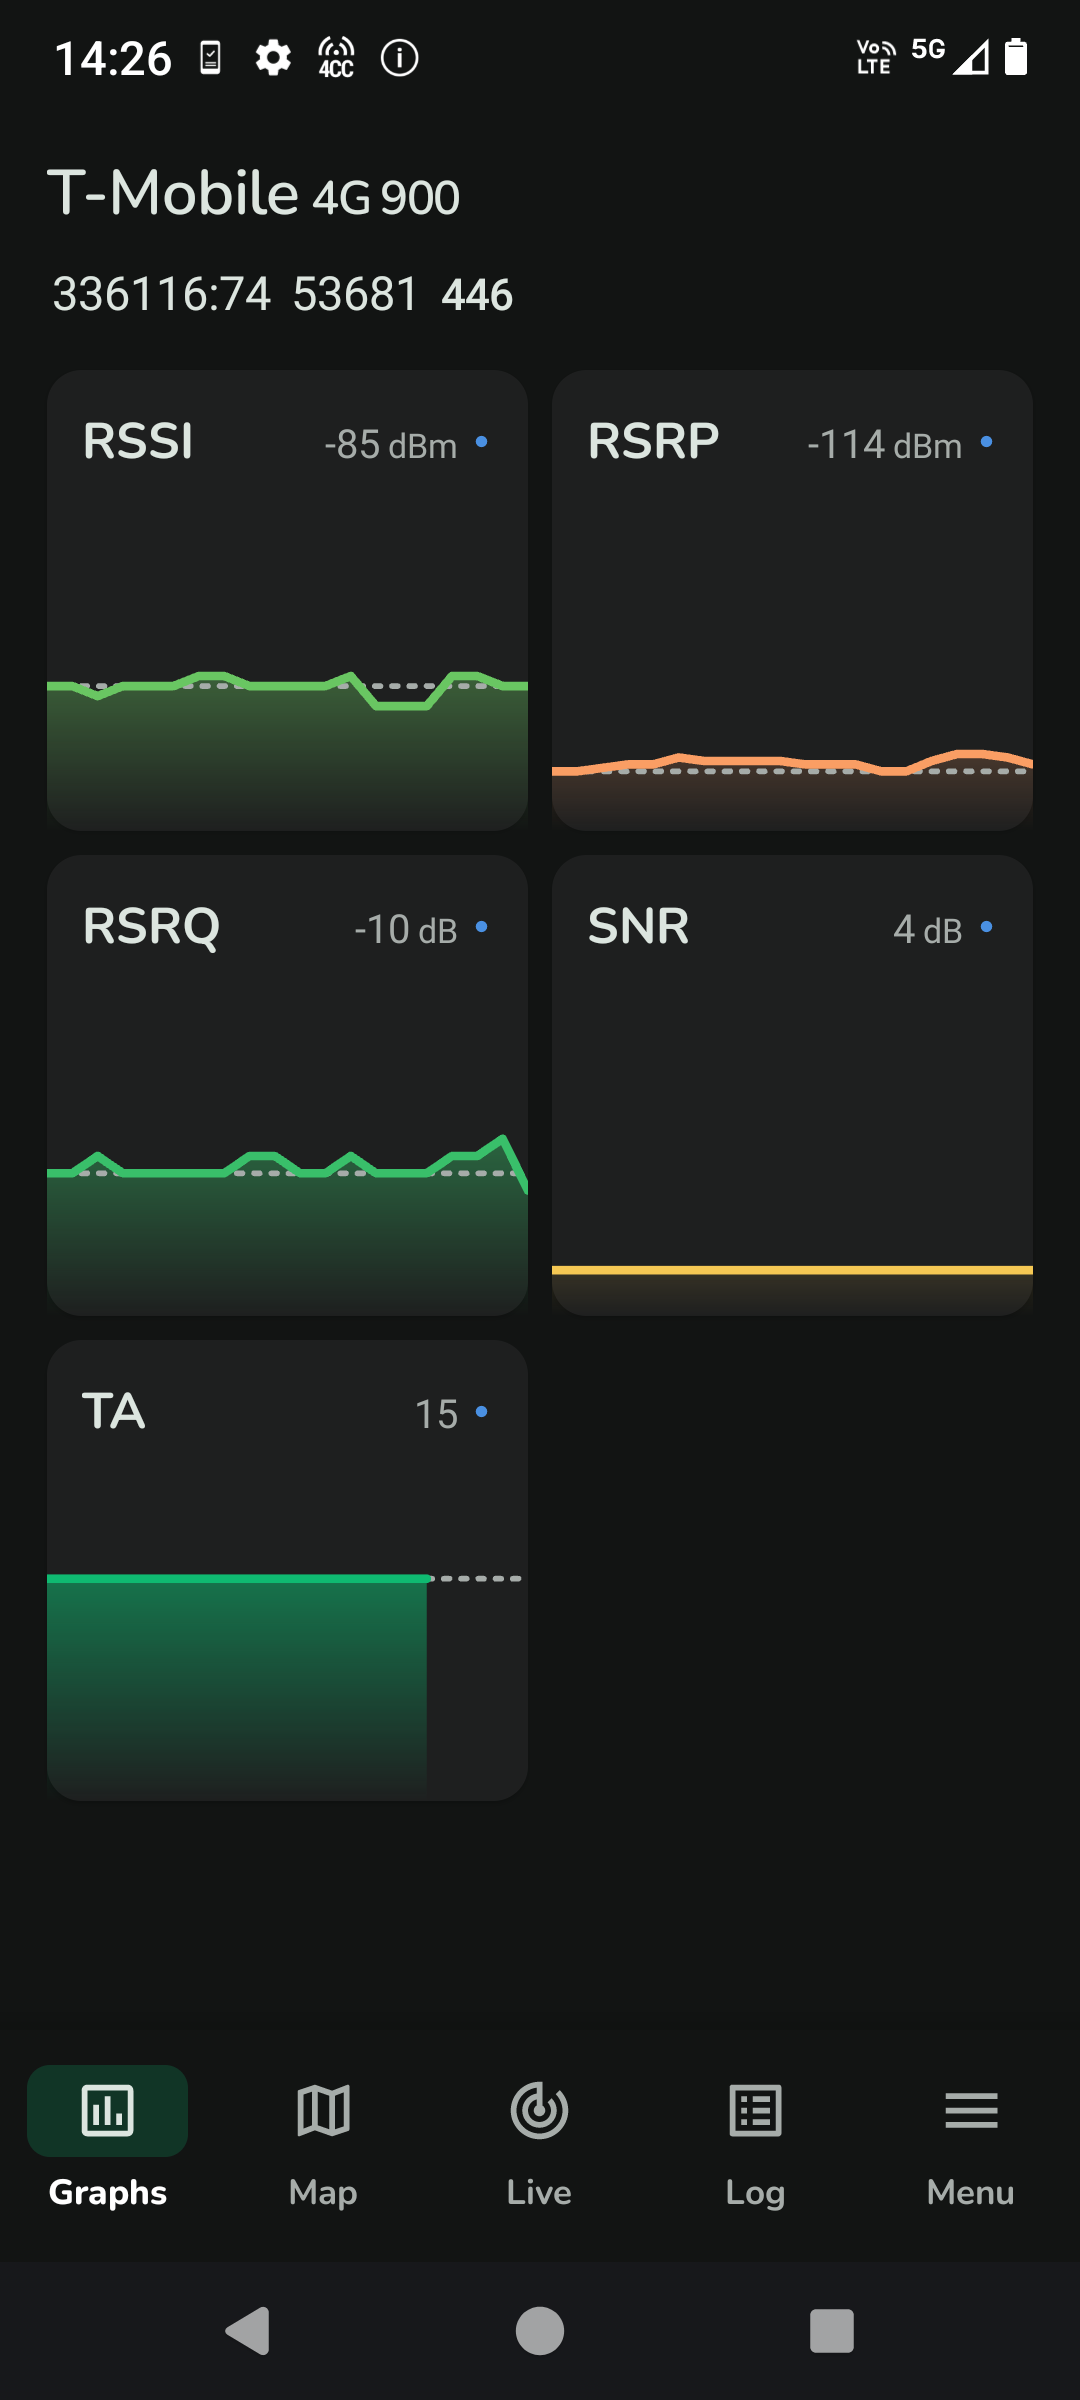Viewport: 1080px width, 2400px height.
Task: Open the hamburger Menu icon
Action: pyautogui.click(x=971, y=2111)
